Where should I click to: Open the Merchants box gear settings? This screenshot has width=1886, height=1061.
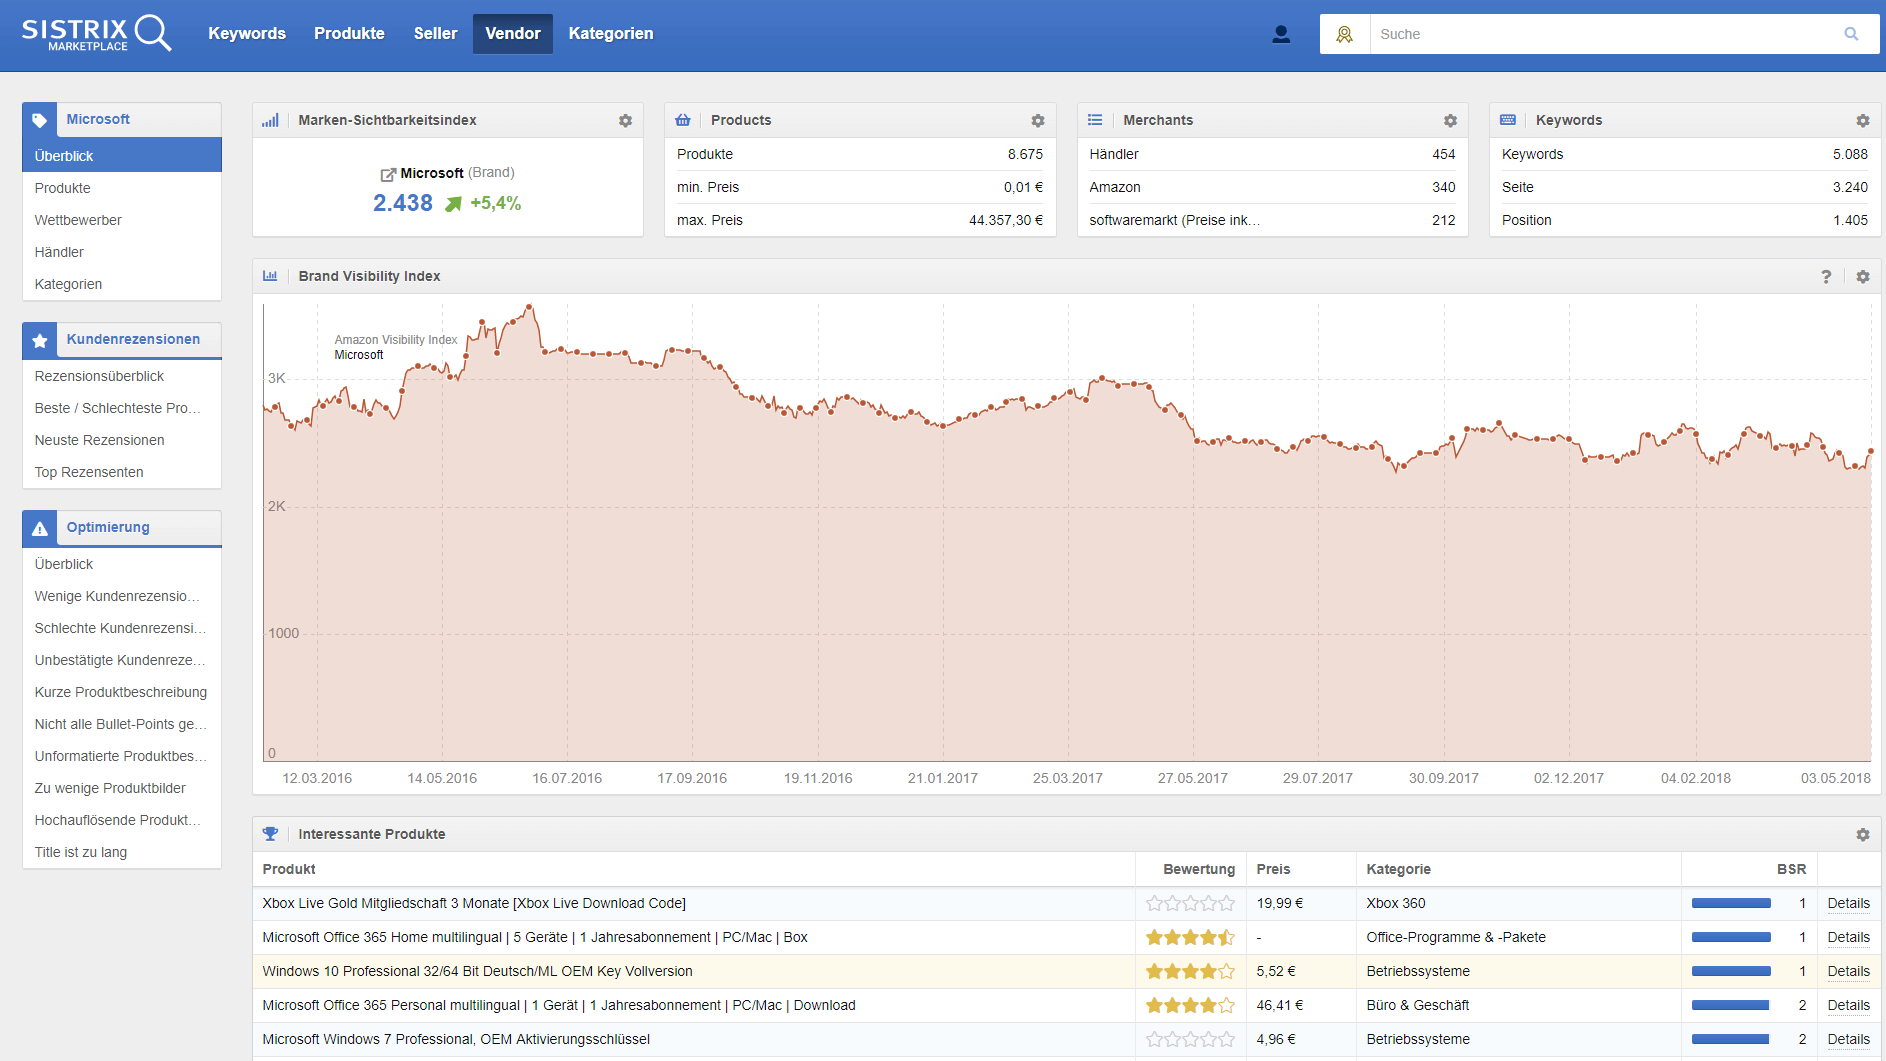pos(1450,120)
